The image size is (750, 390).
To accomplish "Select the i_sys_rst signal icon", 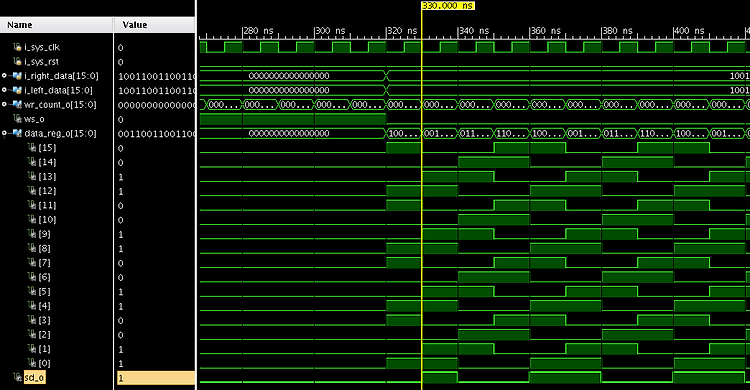I will click(17, 61).
